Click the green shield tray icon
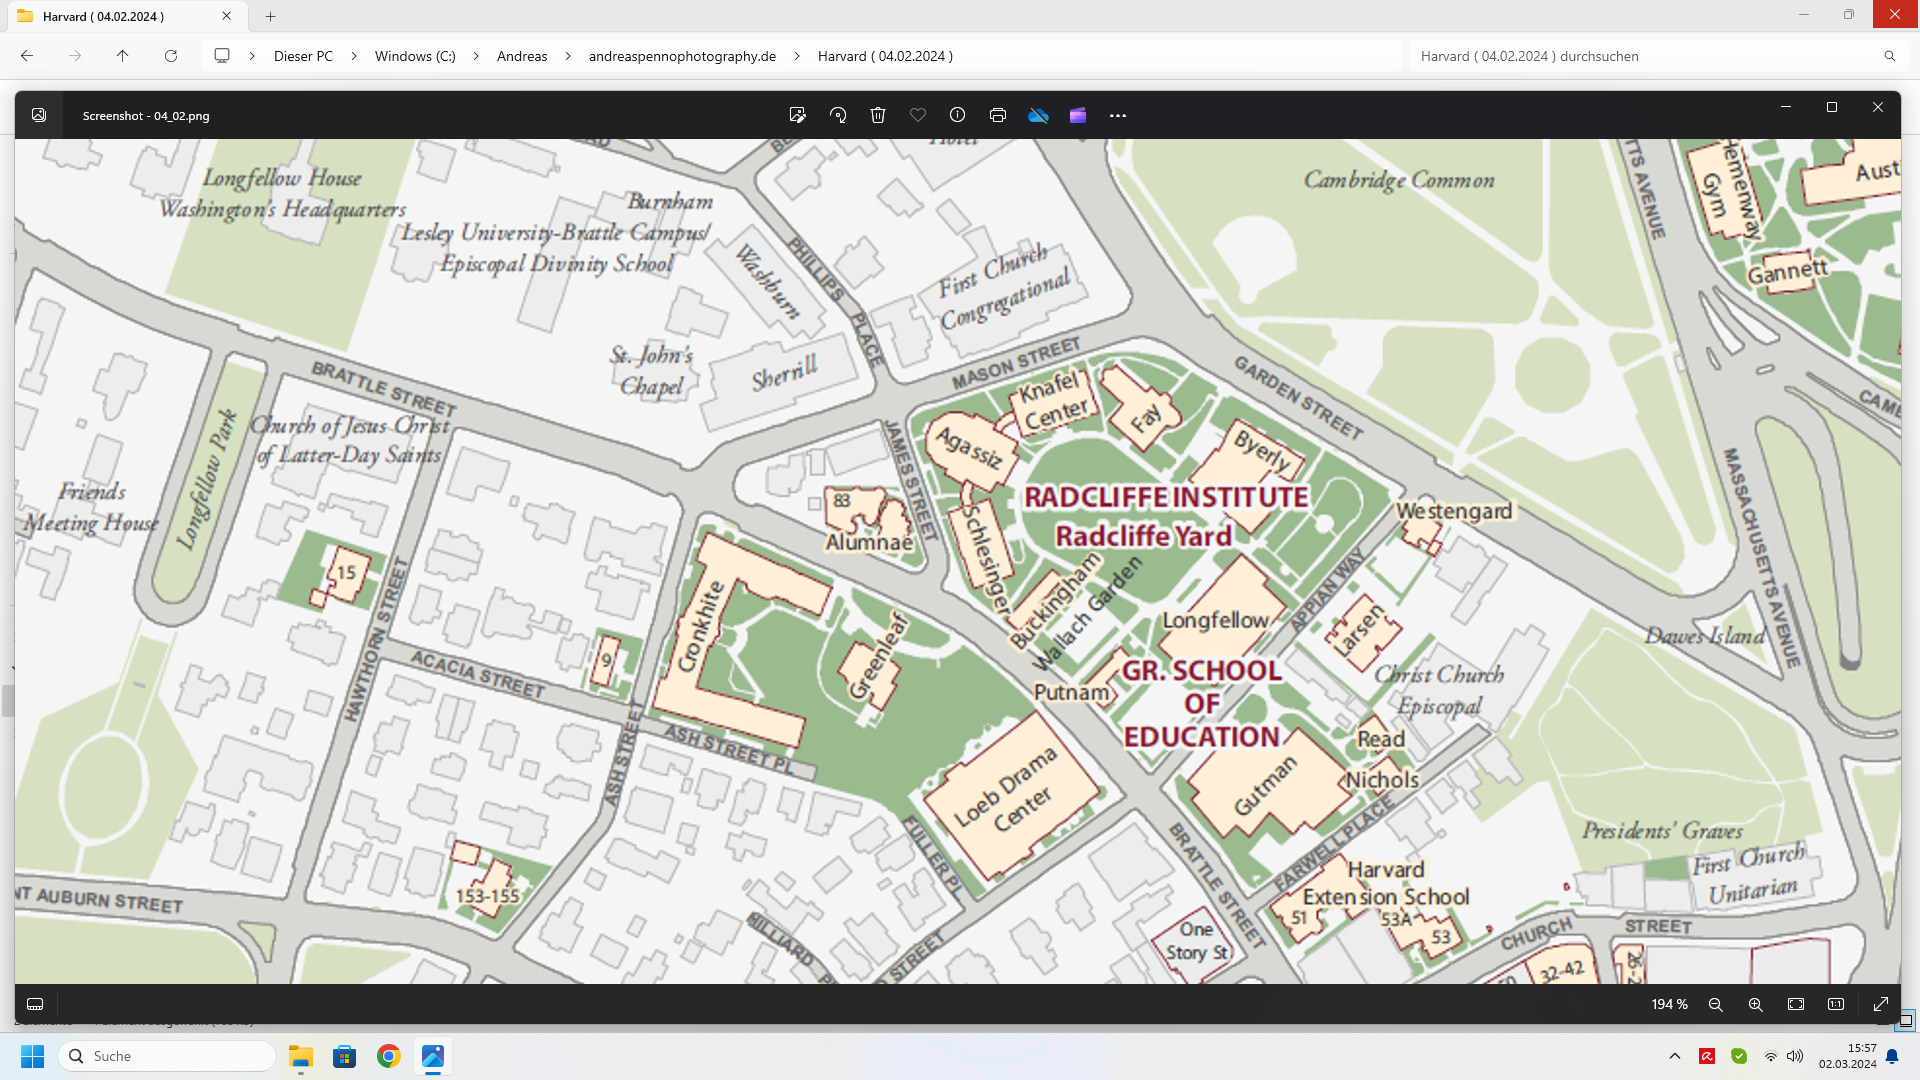The width and height of the screenshot is (1920, 1080). (x=1739, y=1056)
